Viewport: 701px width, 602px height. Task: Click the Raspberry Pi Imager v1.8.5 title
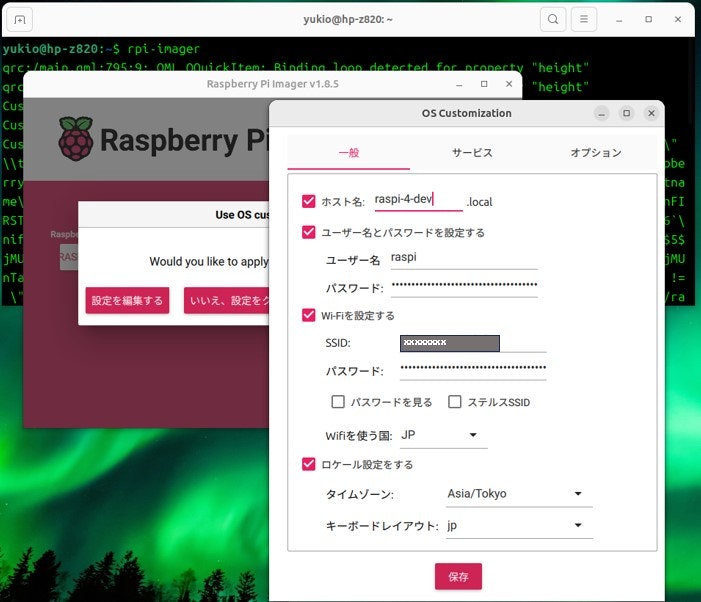click(x=272, y=84)
